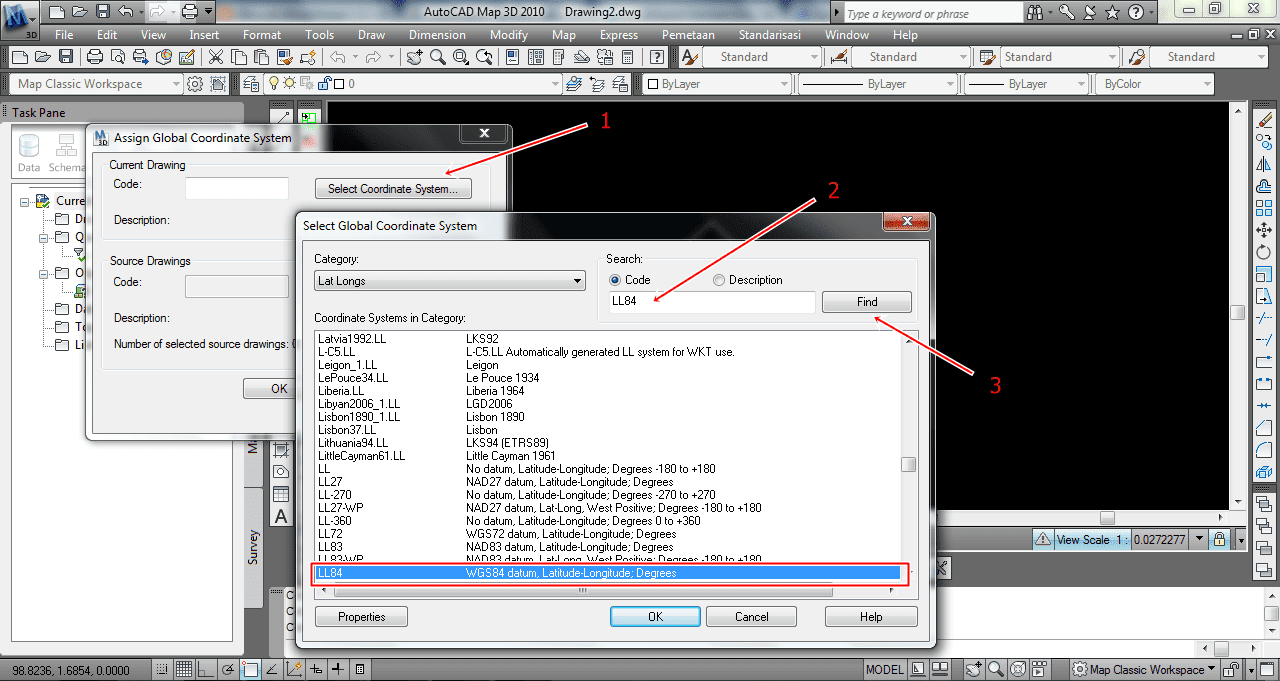
Task: Select the Move tool in Modify toolbar
Action: (x=1264, y=230)
